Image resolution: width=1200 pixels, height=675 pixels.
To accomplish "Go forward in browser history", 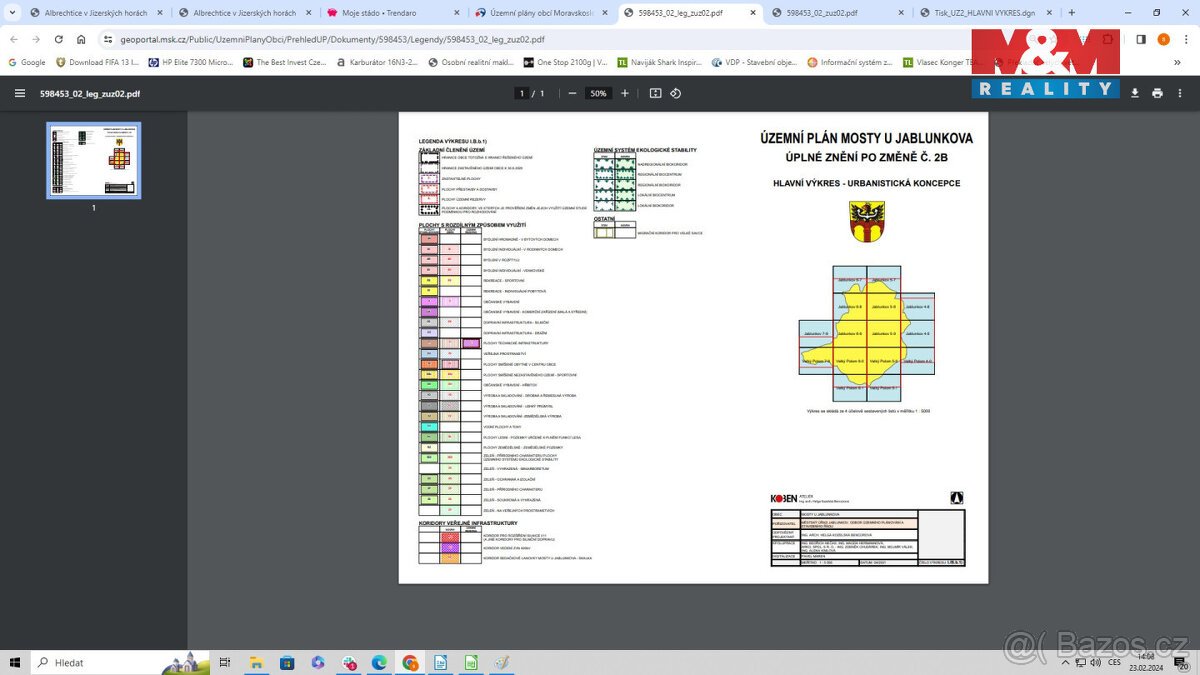I will [x=36, y=39].
